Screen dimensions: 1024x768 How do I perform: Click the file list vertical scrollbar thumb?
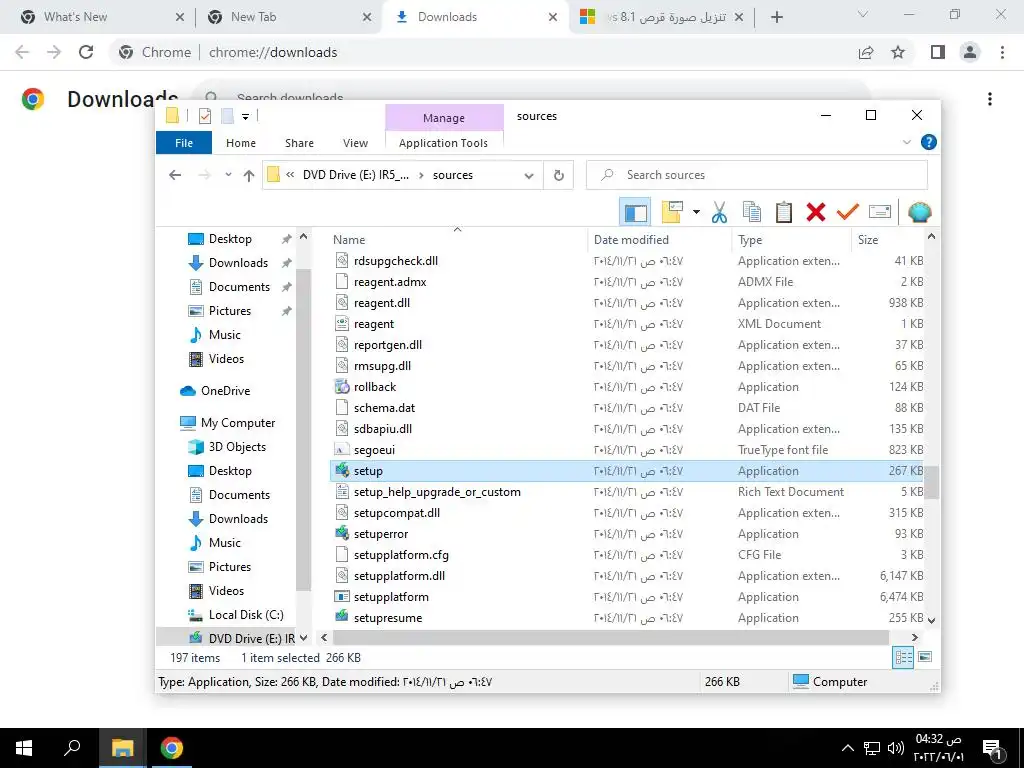pos(931,482)
